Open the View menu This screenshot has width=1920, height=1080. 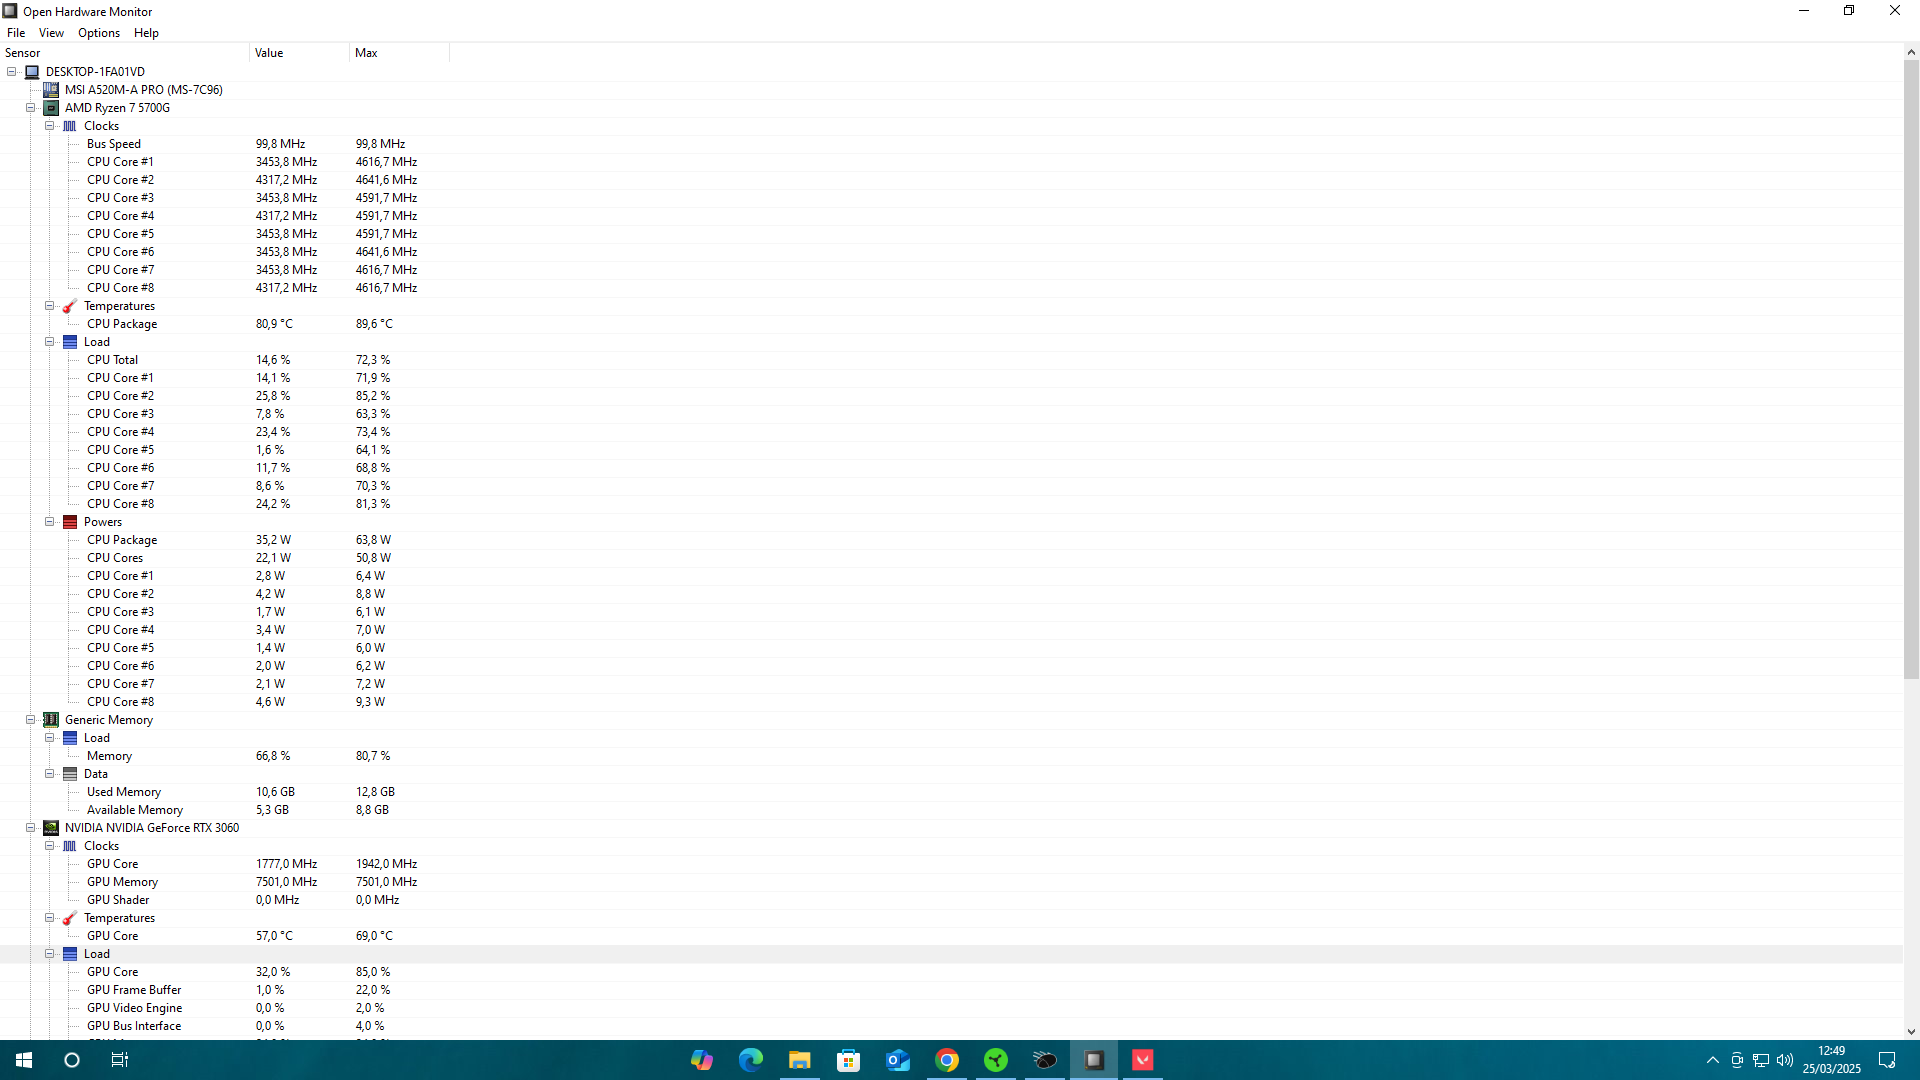[51, 33]
